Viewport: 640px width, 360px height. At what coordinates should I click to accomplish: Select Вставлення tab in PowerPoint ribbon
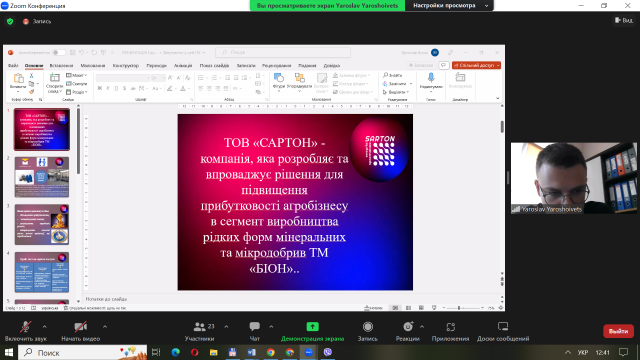coord(61,65)
